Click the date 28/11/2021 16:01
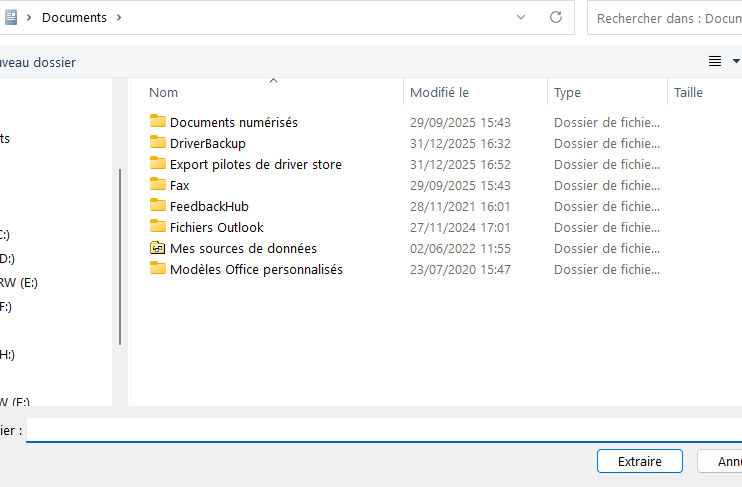This screenshot has height=487, width=742. tap(460, 206)
